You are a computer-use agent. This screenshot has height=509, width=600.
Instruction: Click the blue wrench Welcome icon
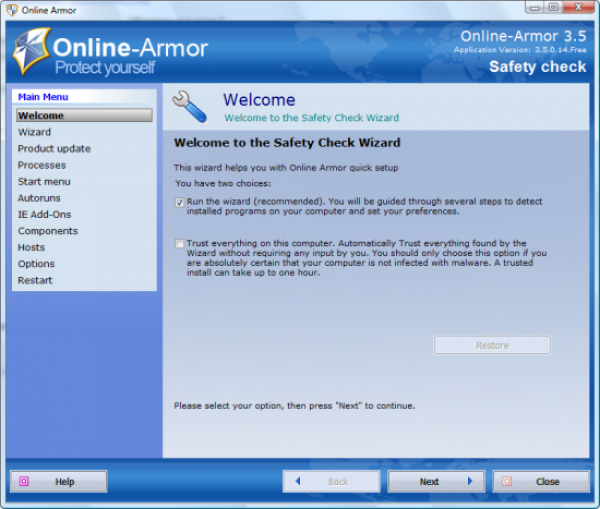click(190, 107)
